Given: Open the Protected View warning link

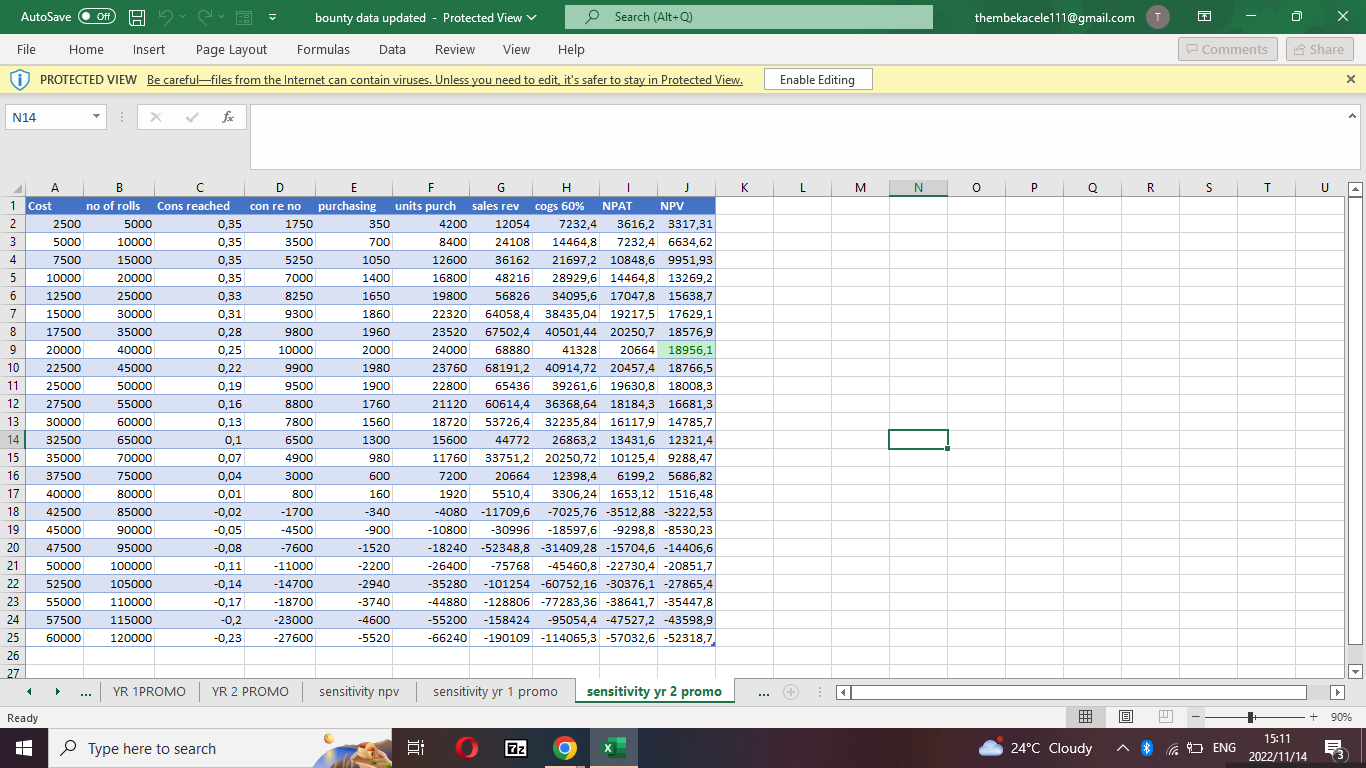Looking at the screenshot, I should point(445,80).
